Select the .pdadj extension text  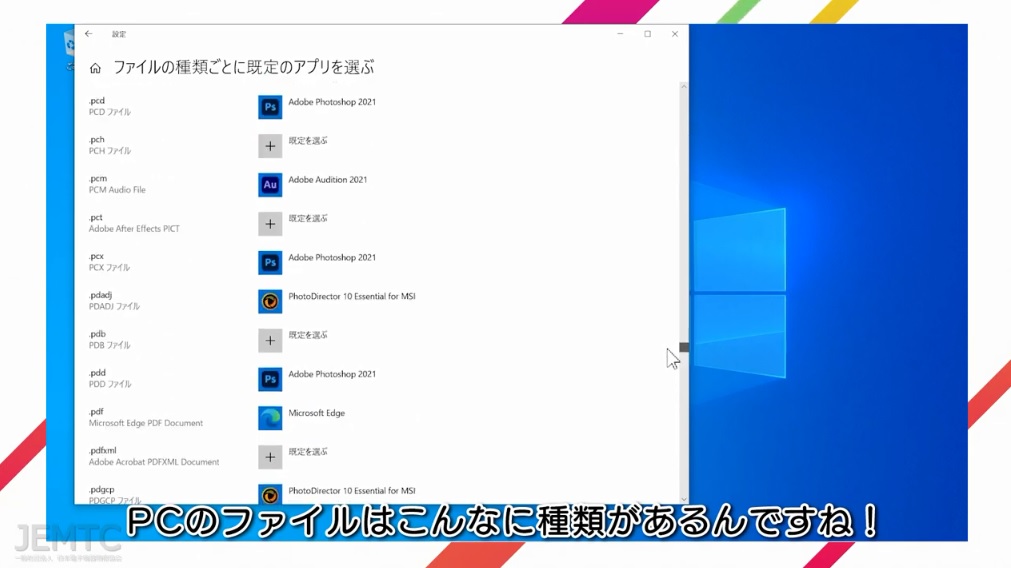[100, 295]
